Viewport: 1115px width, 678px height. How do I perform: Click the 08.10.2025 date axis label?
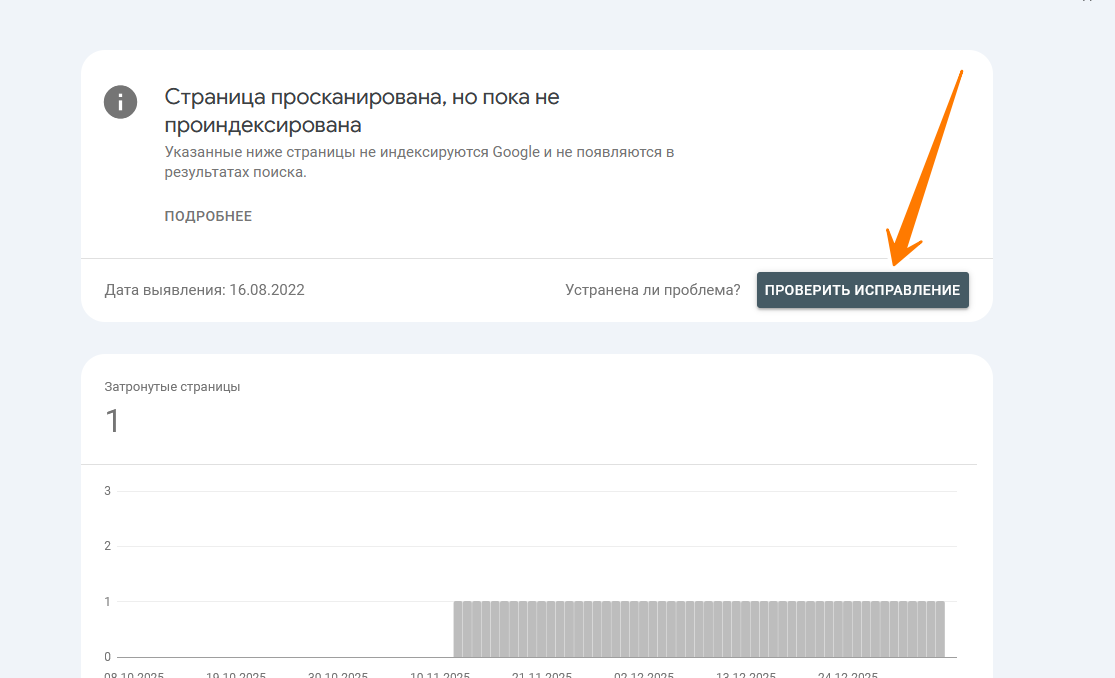(134, 674)
